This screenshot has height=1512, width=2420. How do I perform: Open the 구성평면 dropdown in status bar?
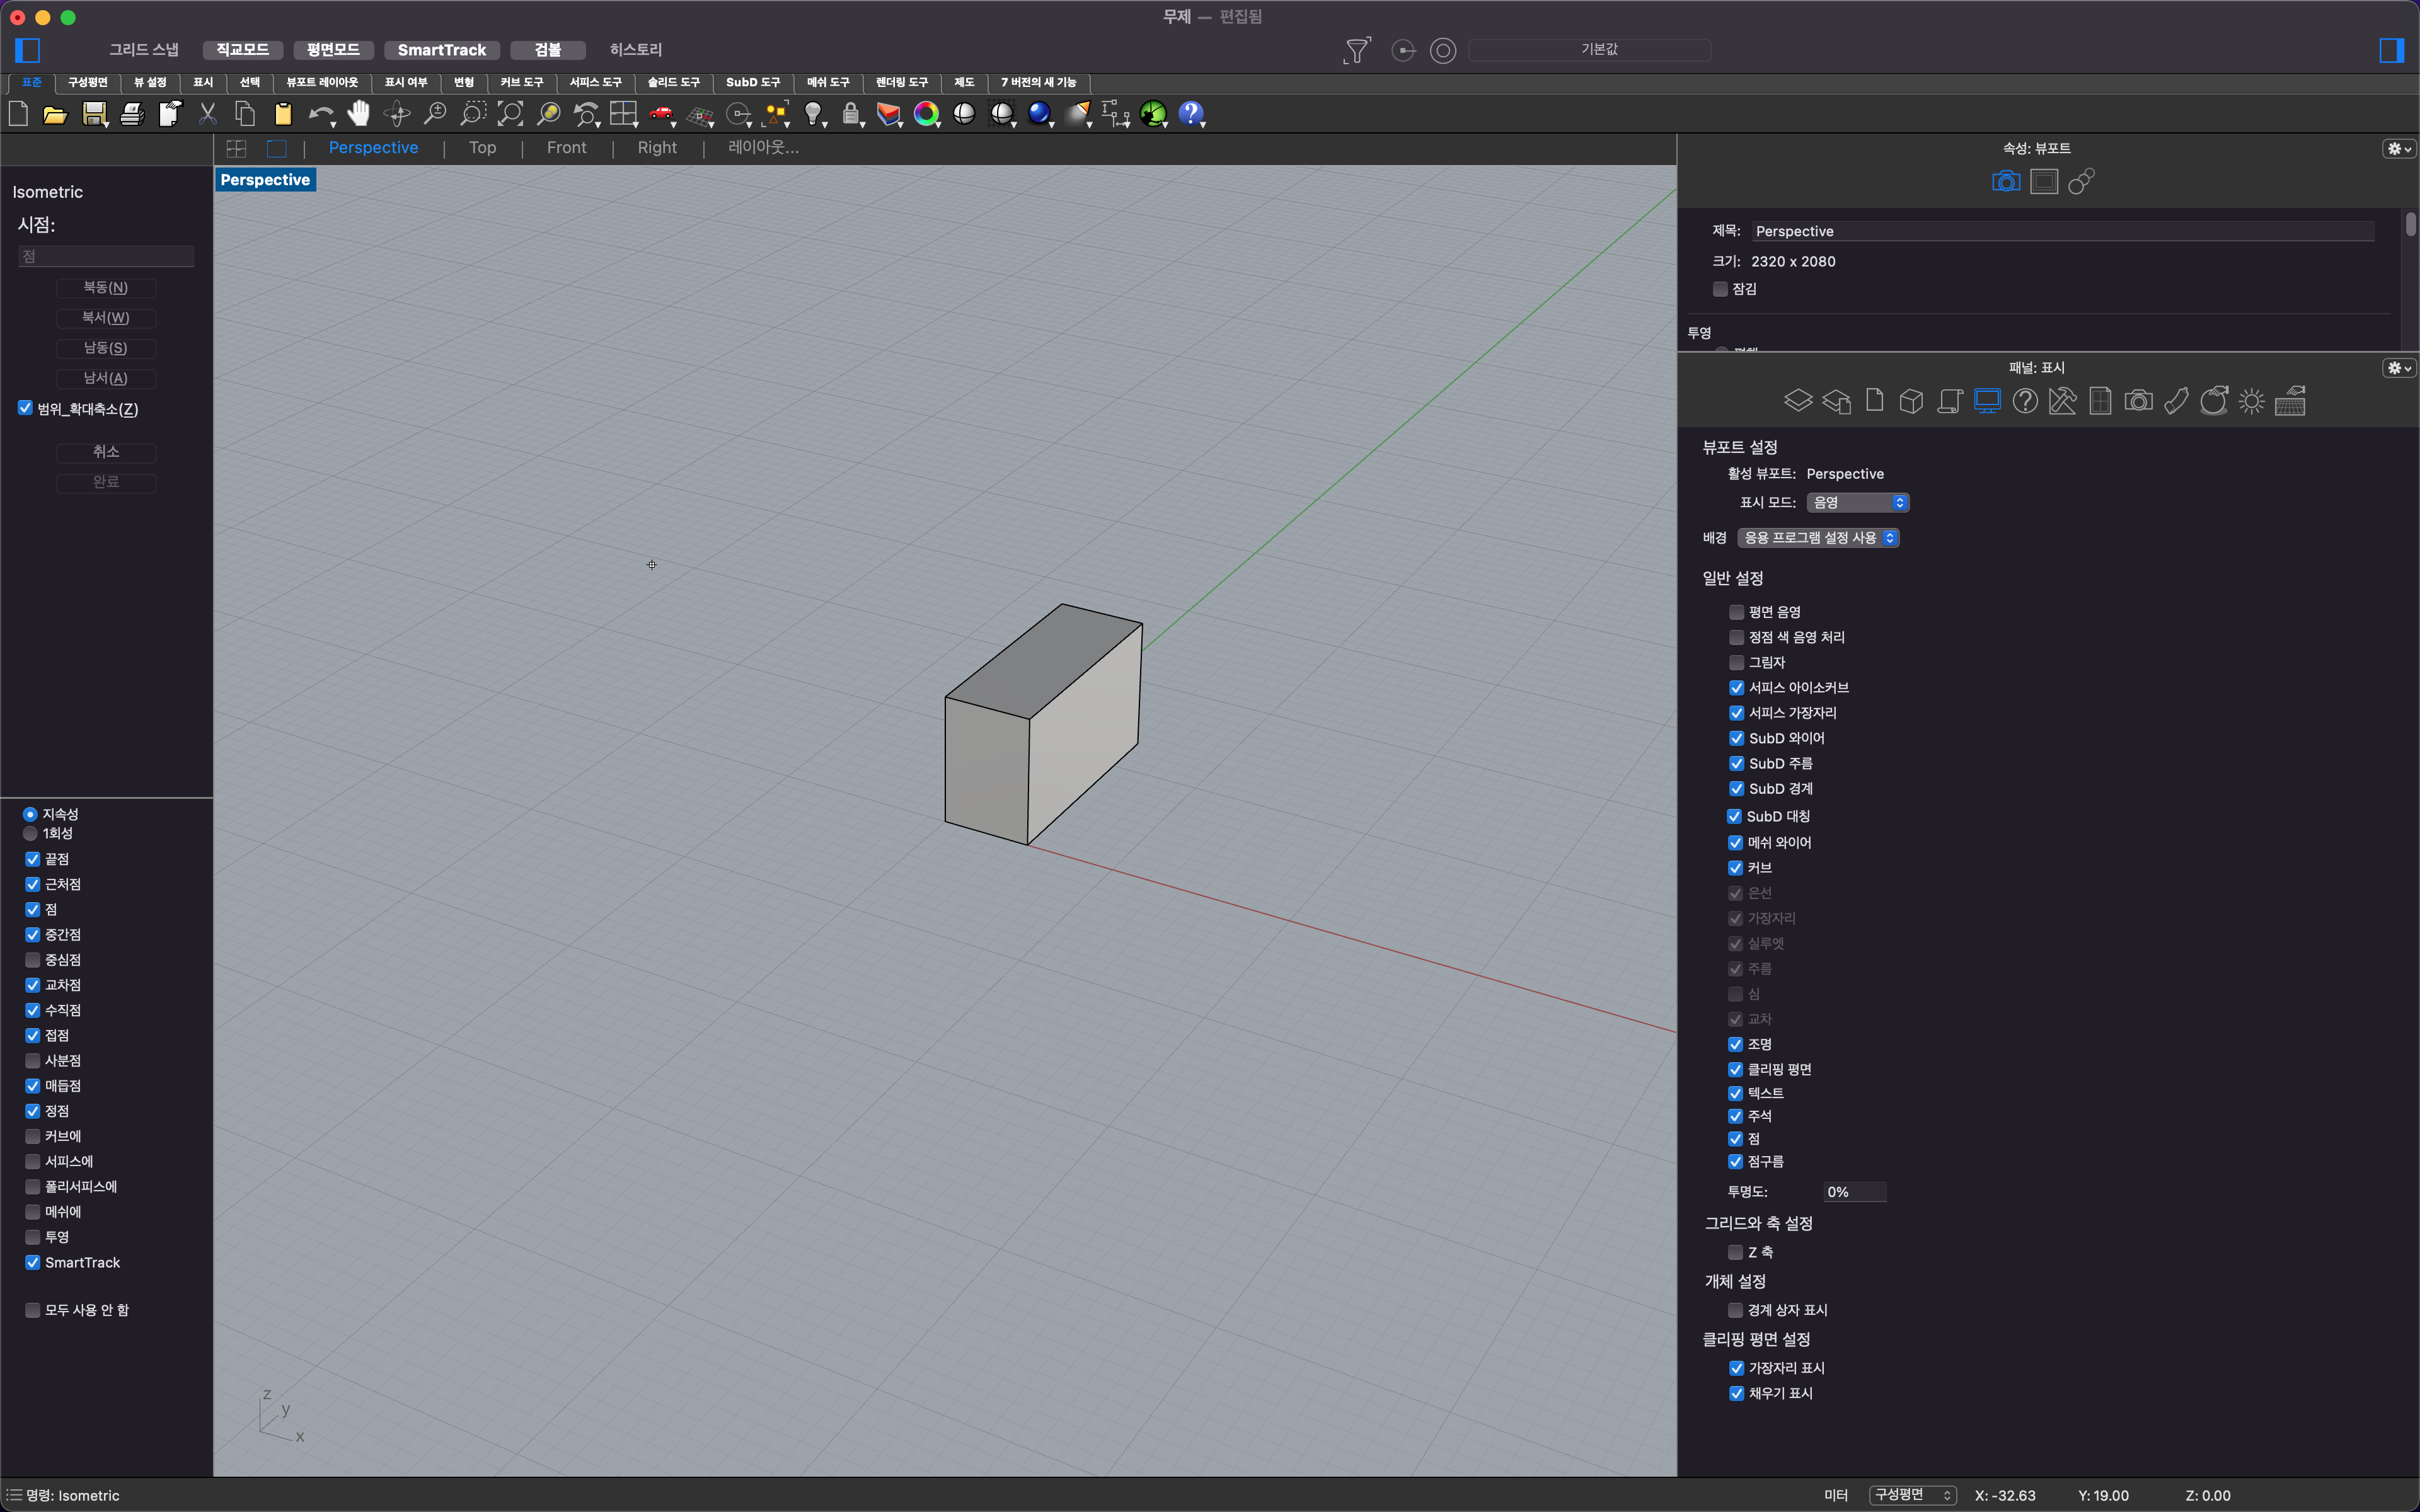click(1912, 1495)
